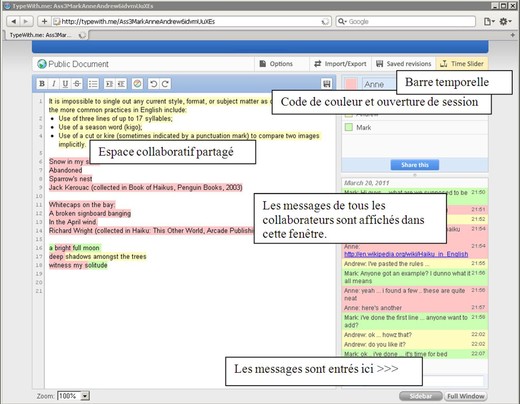Indent the selected line

[x=109, y=84]
